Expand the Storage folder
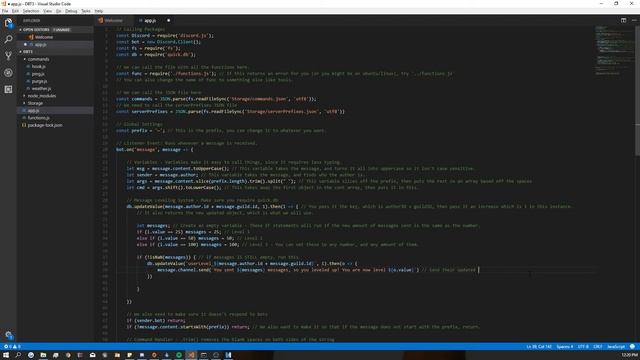Image resolution: width=640 pixels, height=360 pixels. [35, 103]
